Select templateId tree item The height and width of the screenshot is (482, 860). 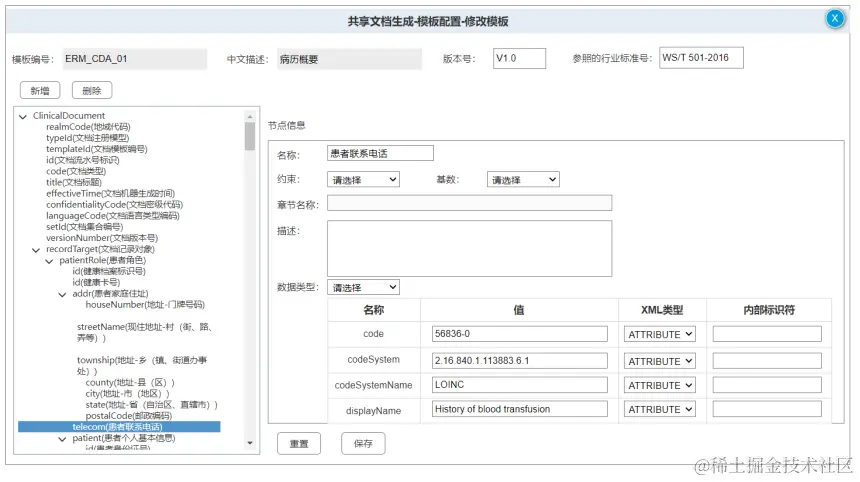coord(97,149)
